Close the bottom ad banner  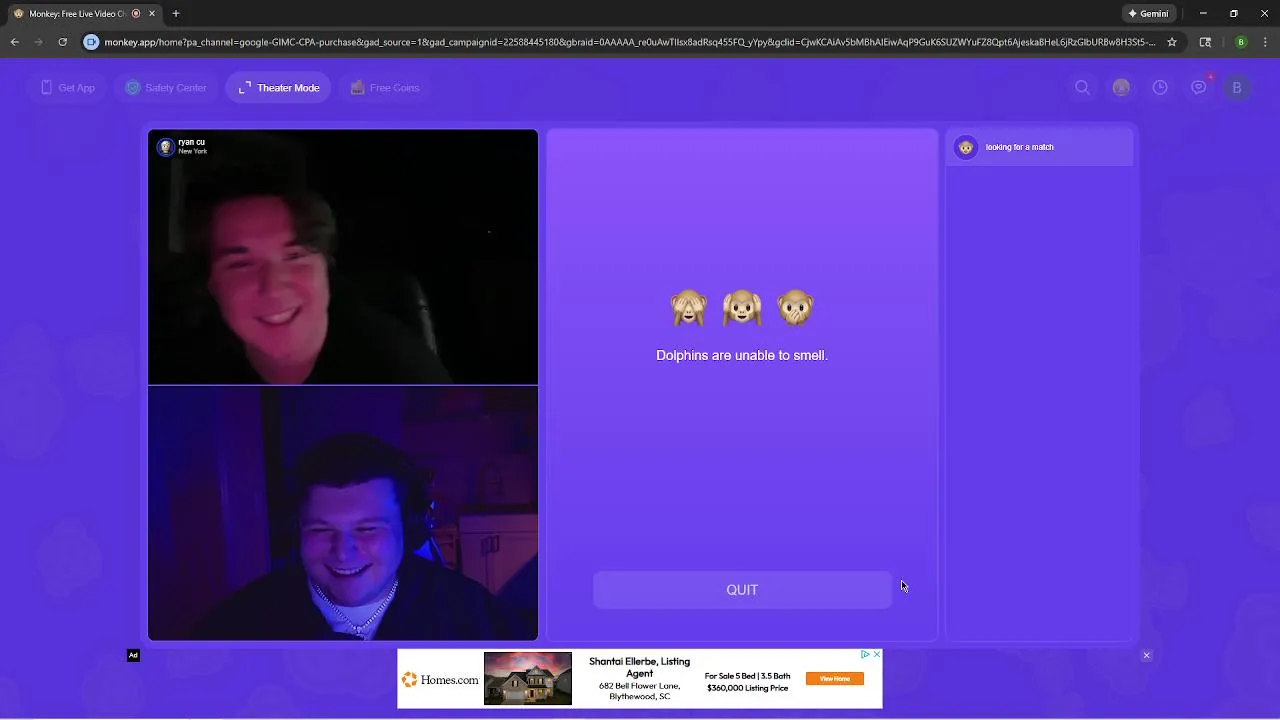[1146, 656]
